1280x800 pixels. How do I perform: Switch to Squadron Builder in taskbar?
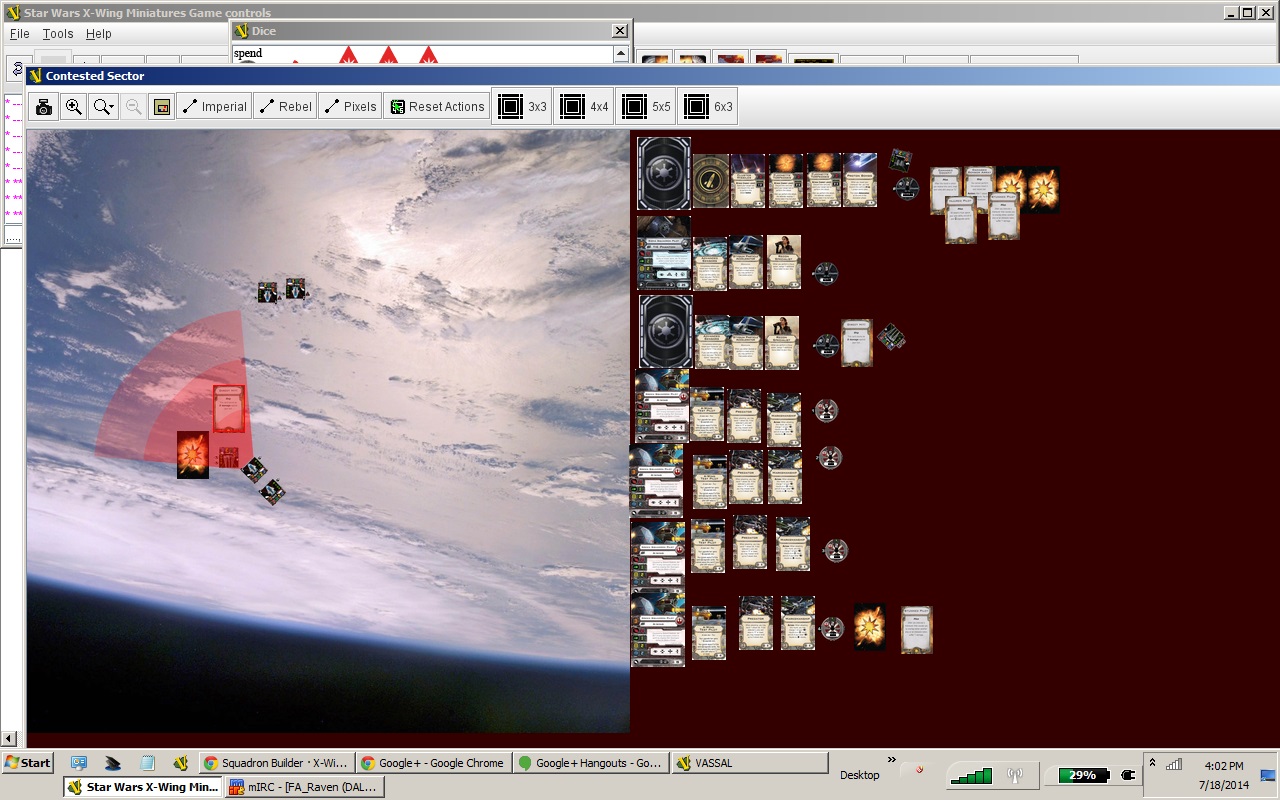(275, 763)
